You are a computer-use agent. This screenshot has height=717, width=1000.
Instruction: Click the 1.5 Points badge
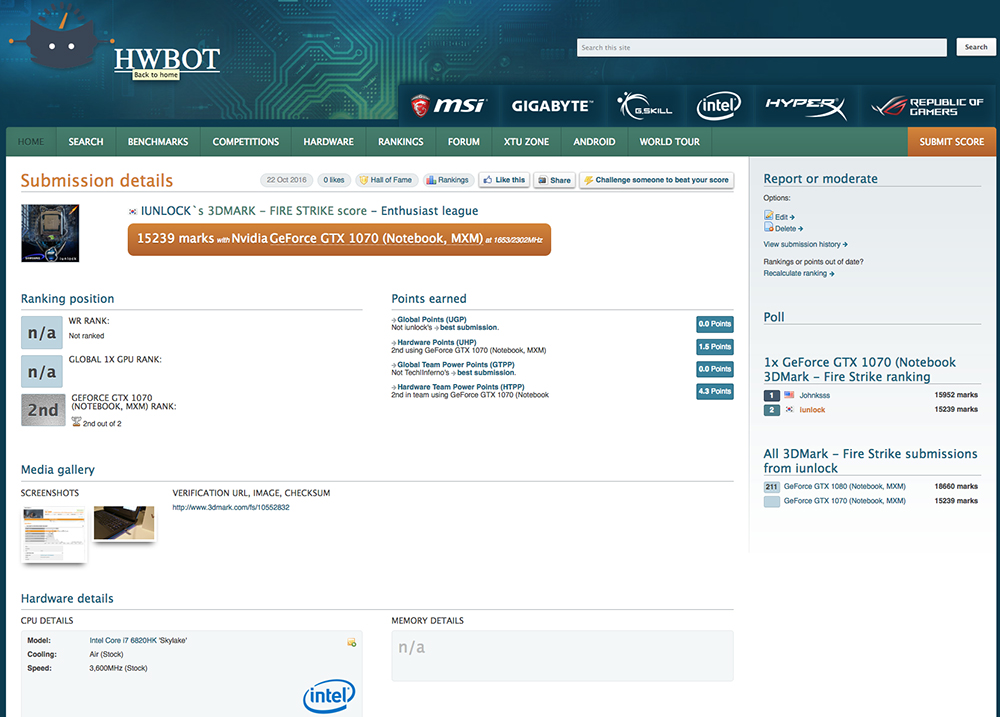coord(715,346)
